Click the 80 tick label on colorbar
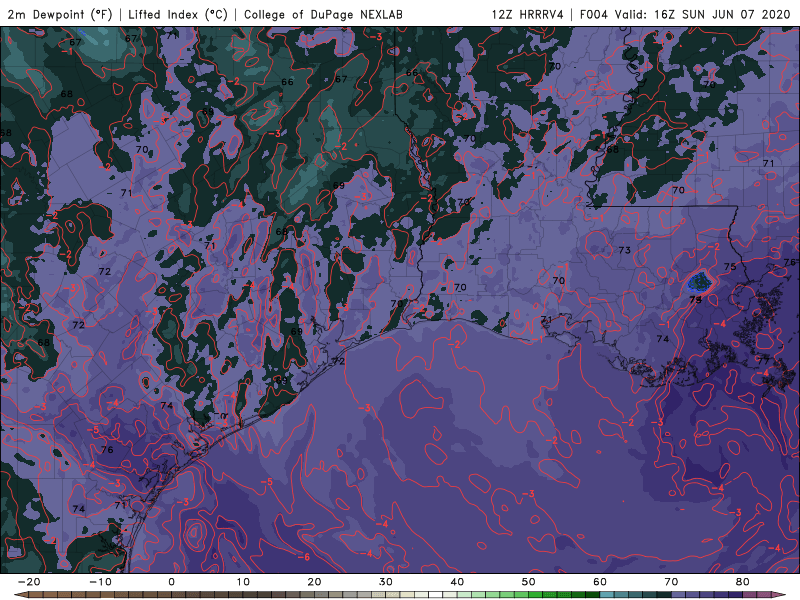The width and height of the screenshot is (800, 600). point(743,582)
